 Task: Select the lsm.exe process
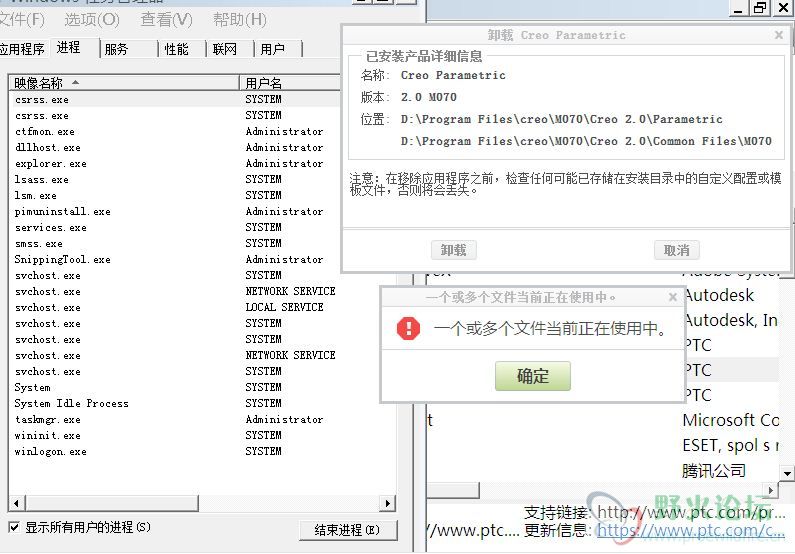175,195
